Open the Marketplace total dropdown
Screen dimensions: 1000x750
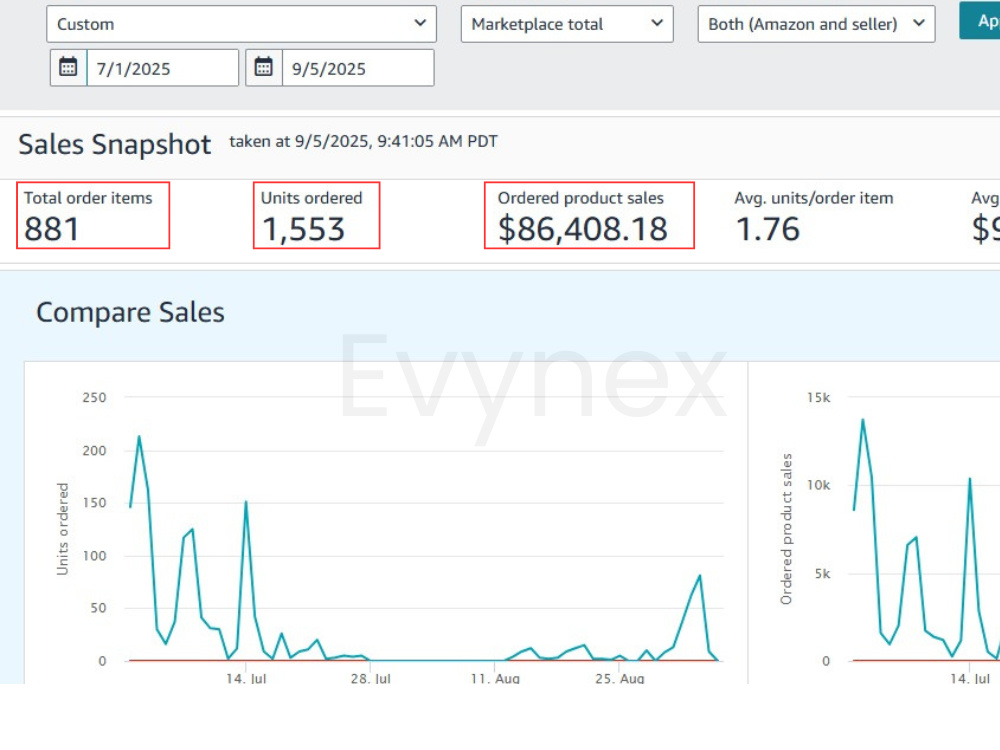(567, 24)
